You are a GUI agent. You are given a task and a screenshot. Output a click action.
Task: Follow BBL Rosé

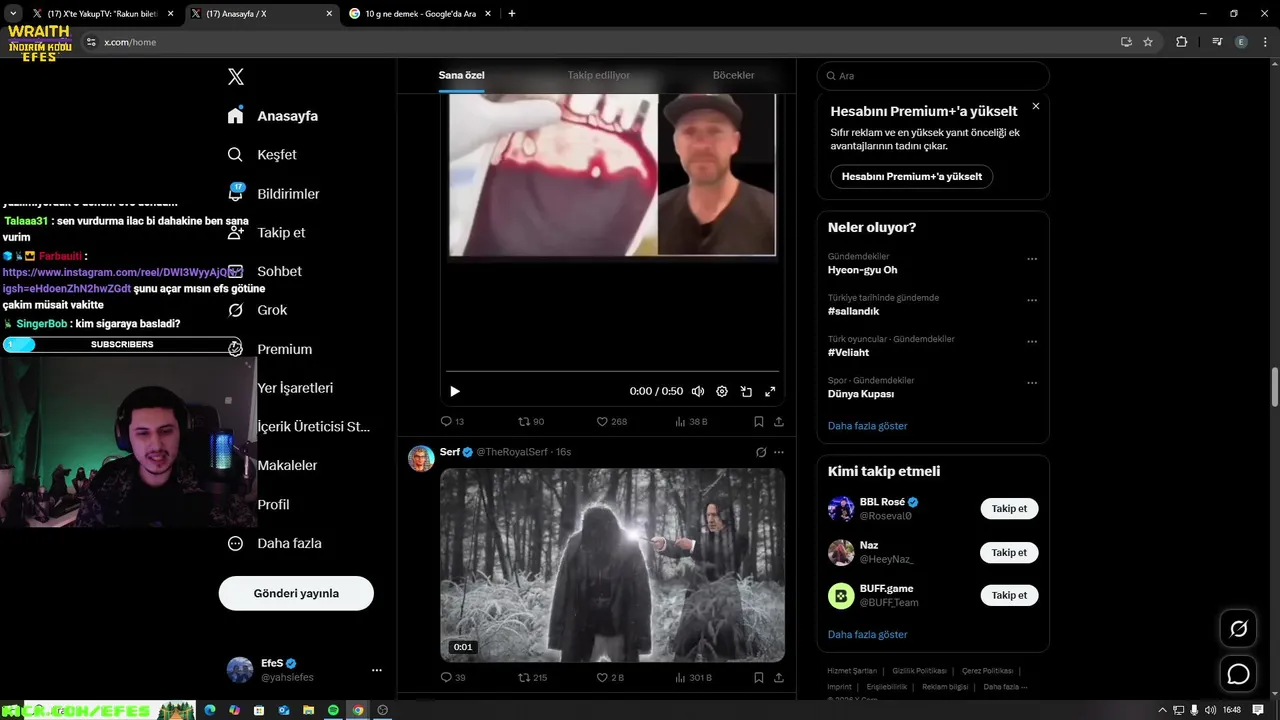point(1009,509)
